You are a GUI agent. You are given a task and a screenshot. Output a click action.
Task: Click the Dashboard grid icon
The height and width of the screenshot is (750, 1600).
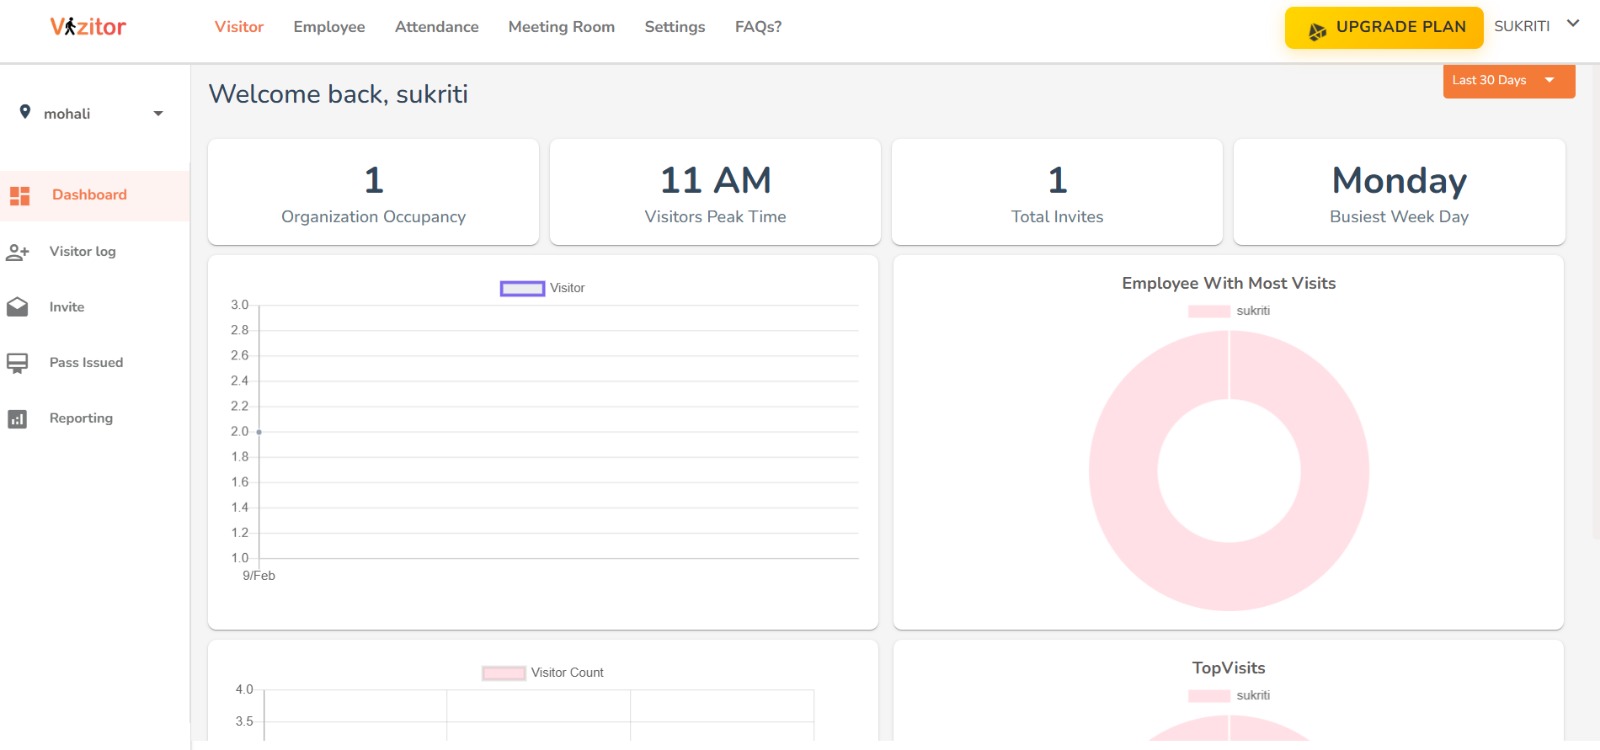(x=20, y=195)
